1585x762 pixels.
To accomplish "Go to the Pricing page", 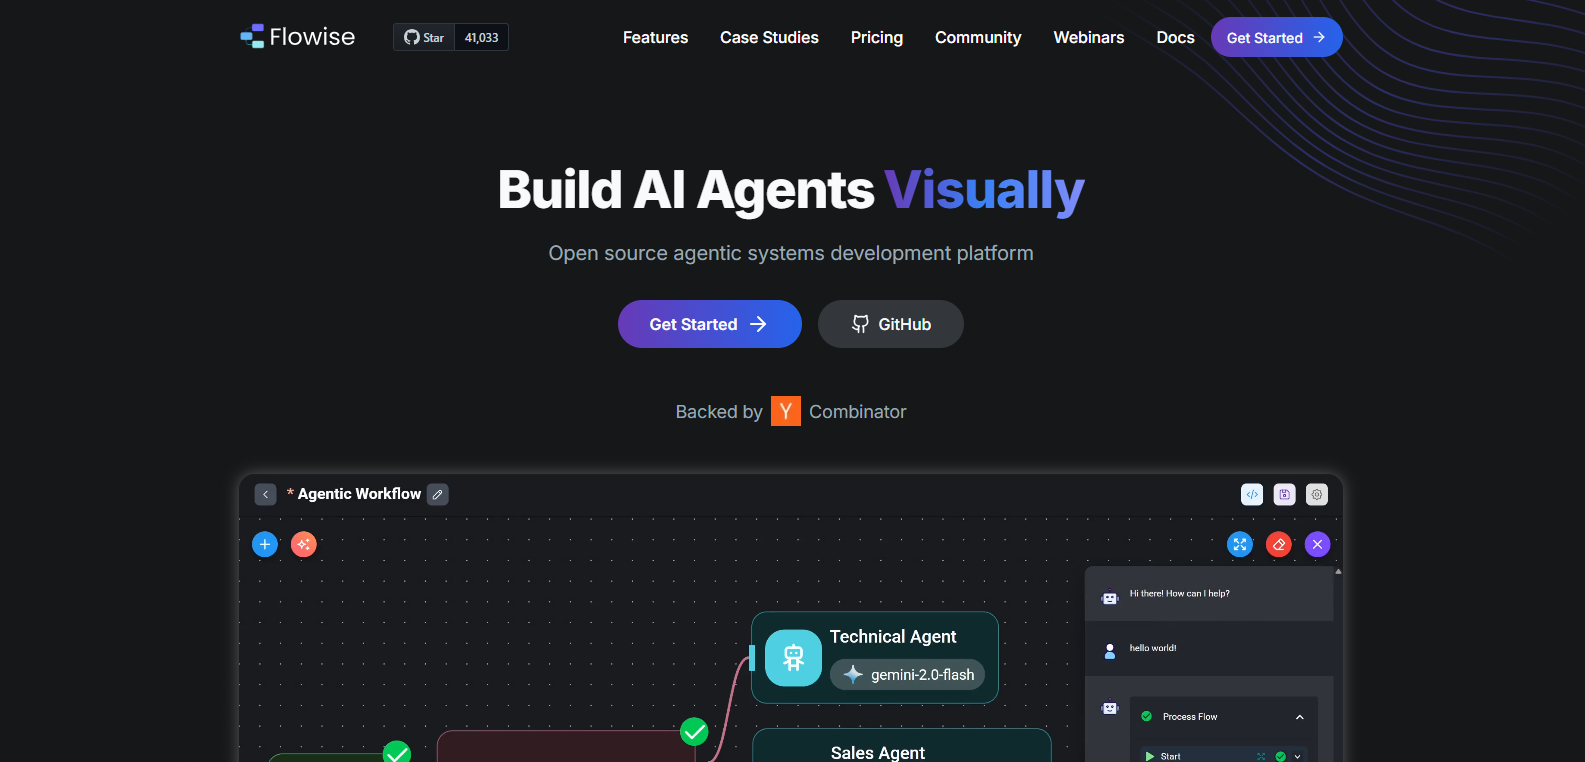I will pos(877,37).
